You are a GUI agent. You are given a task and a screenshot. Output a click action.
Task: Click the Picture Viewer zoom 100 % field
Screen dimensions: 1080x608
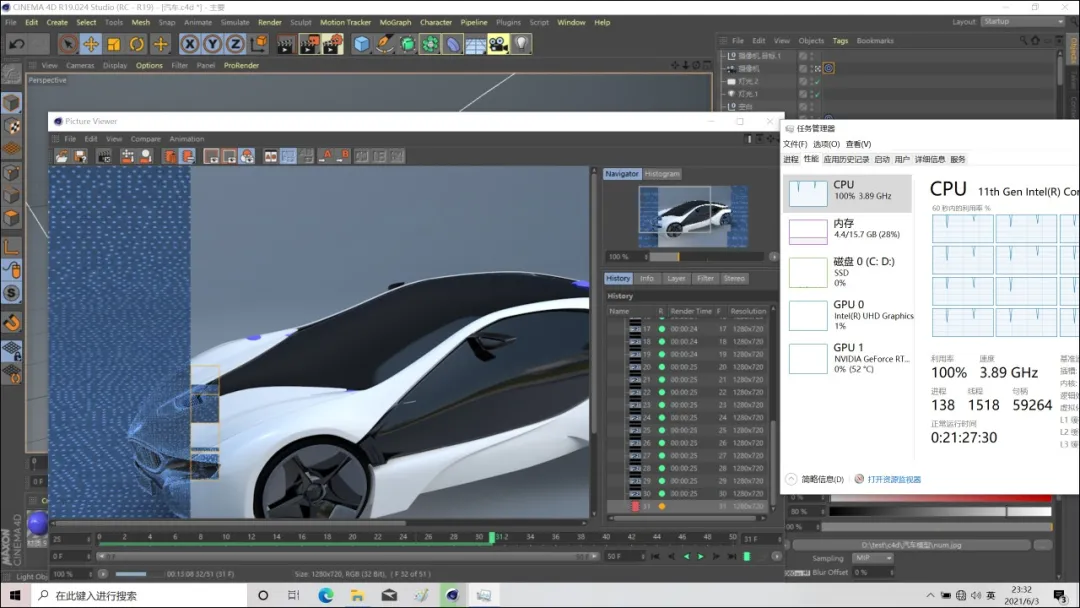point(74,574)
